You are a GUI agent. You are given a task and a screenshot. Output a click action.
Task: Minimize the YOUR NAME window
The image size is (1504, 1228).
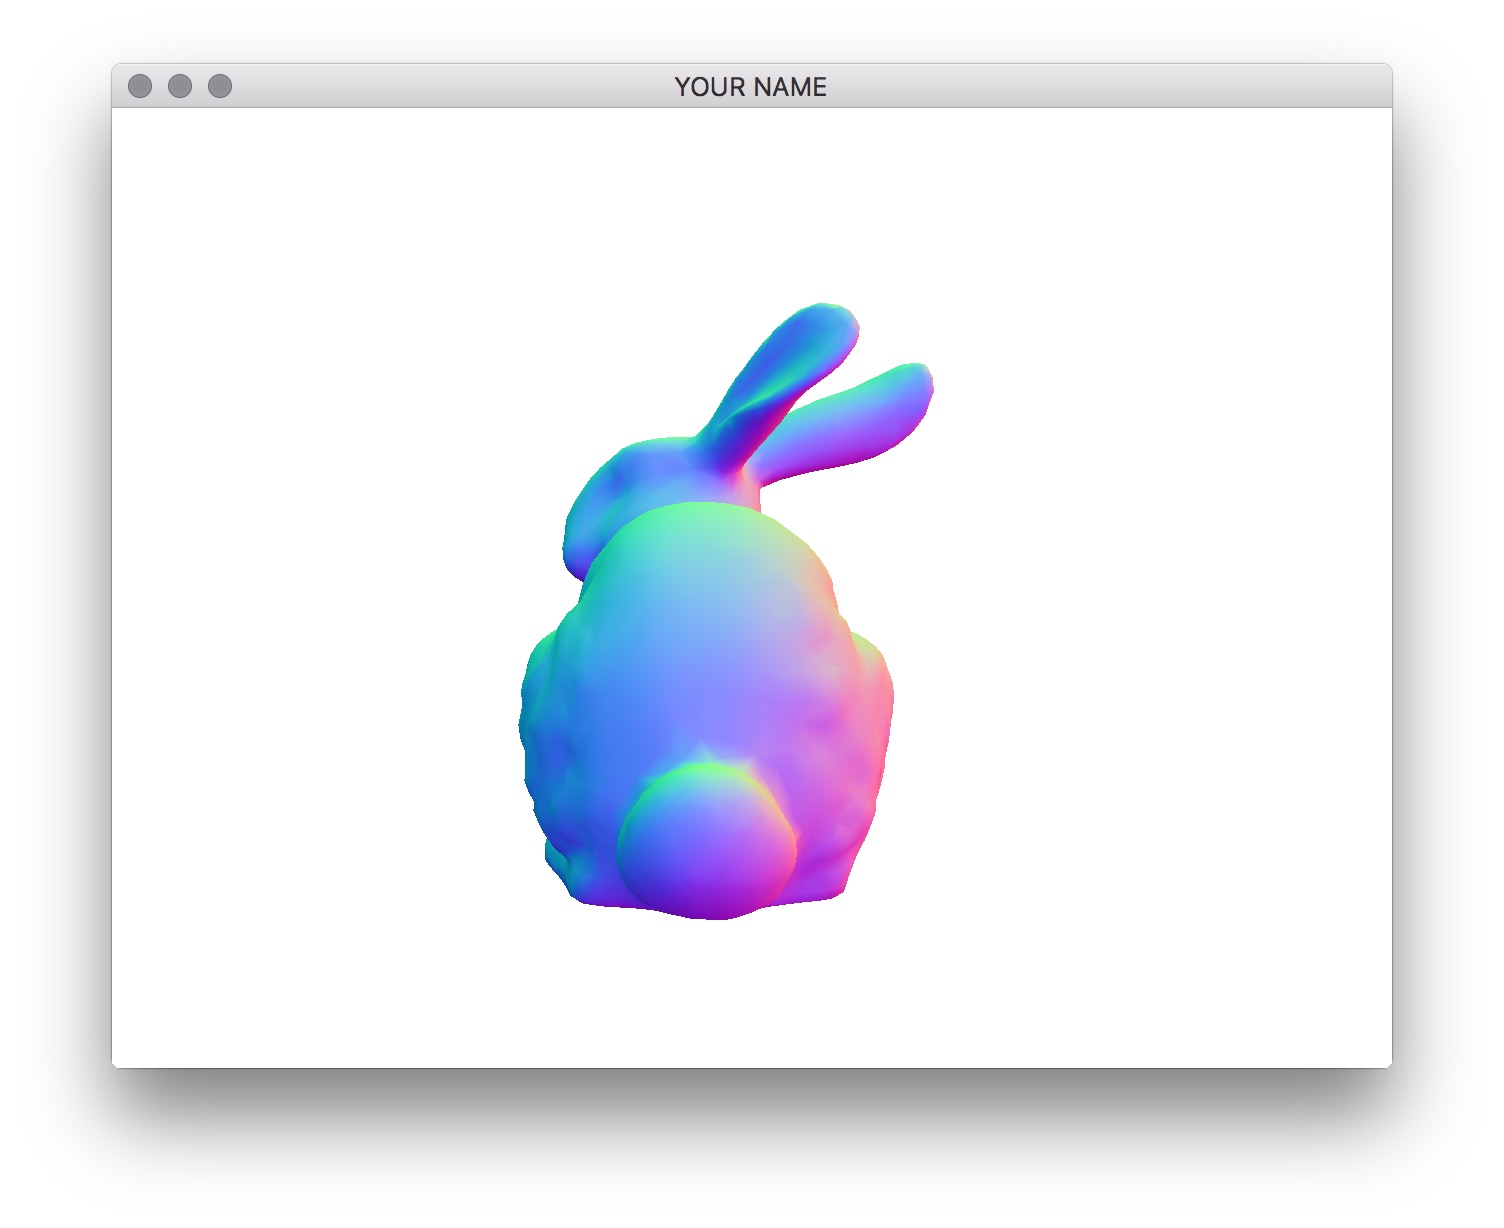pos(180,86)
